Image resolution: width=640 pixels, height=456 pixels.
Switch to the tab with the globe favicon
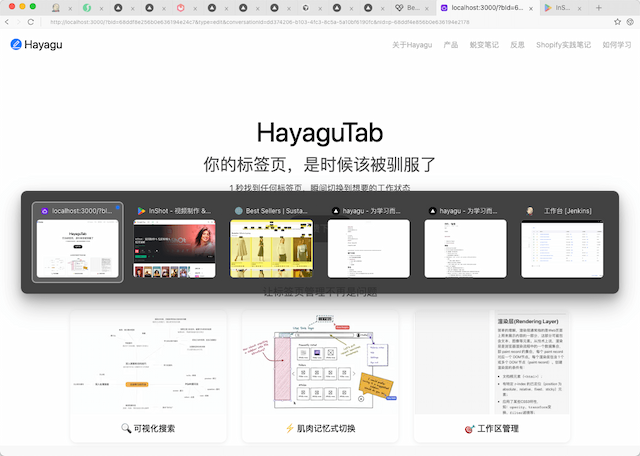[x=306, y=7]
